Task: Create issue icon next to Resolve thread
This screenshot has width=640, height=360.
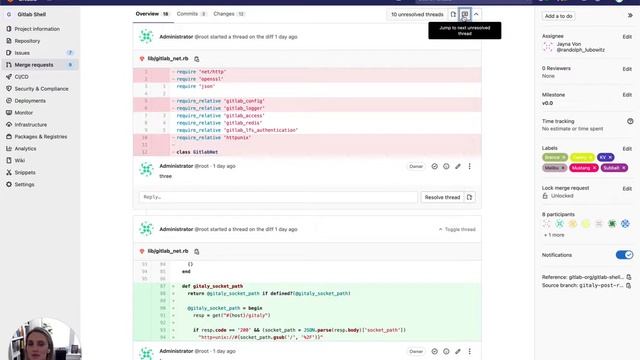Action: (469, 197)
